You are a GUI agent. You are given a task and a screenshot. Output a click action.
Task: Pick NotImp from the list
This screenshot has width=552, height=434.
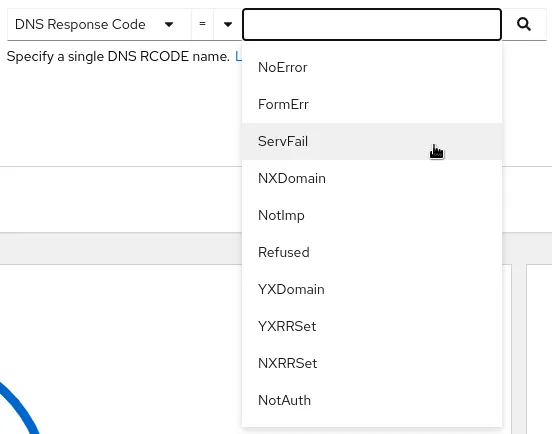(x=372, y=215)
